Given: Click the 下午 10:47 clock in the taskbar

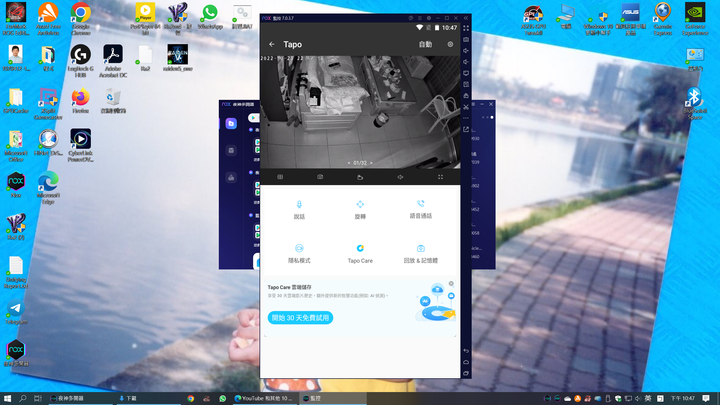Looking at the screenshot, I should point(683,398).
